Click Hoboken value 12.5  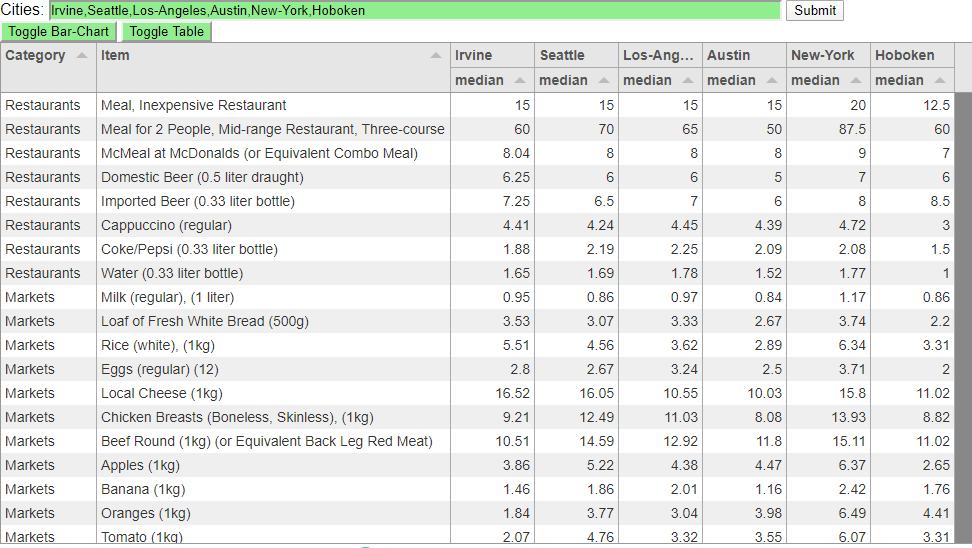[937, 105]
